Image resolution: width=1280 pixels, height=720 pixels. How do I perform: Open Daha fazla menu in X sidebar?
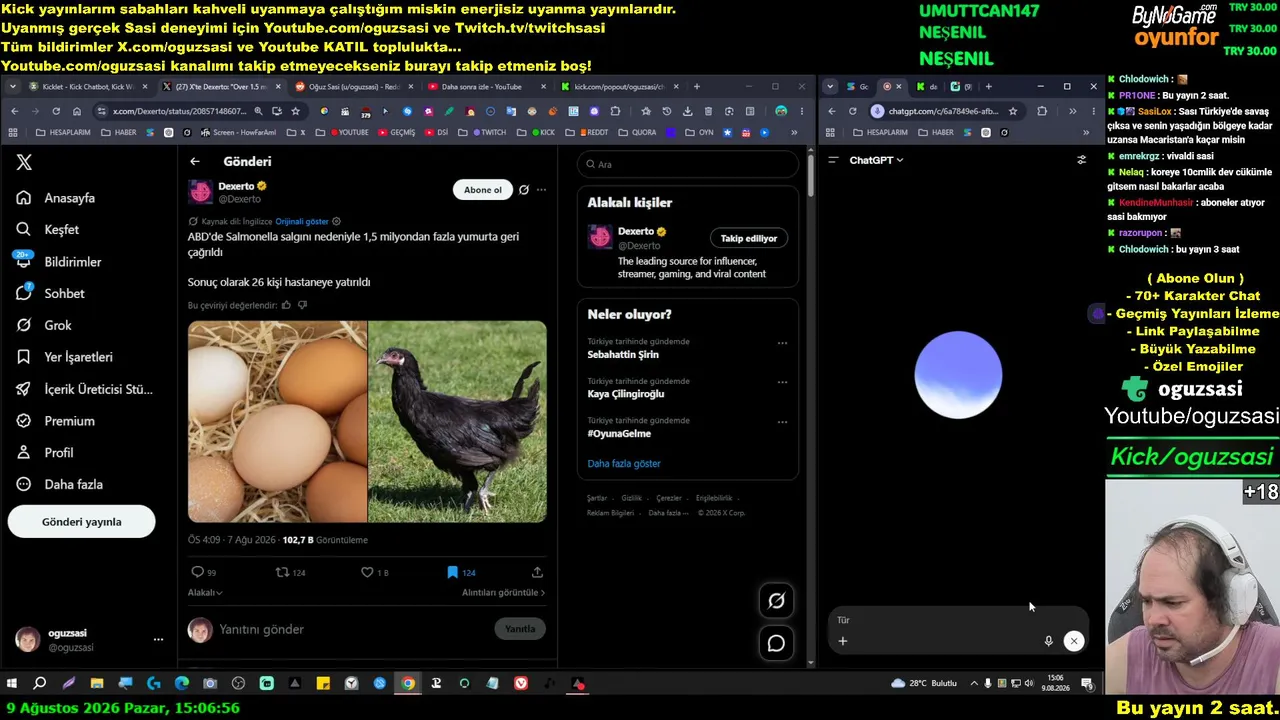59,485
